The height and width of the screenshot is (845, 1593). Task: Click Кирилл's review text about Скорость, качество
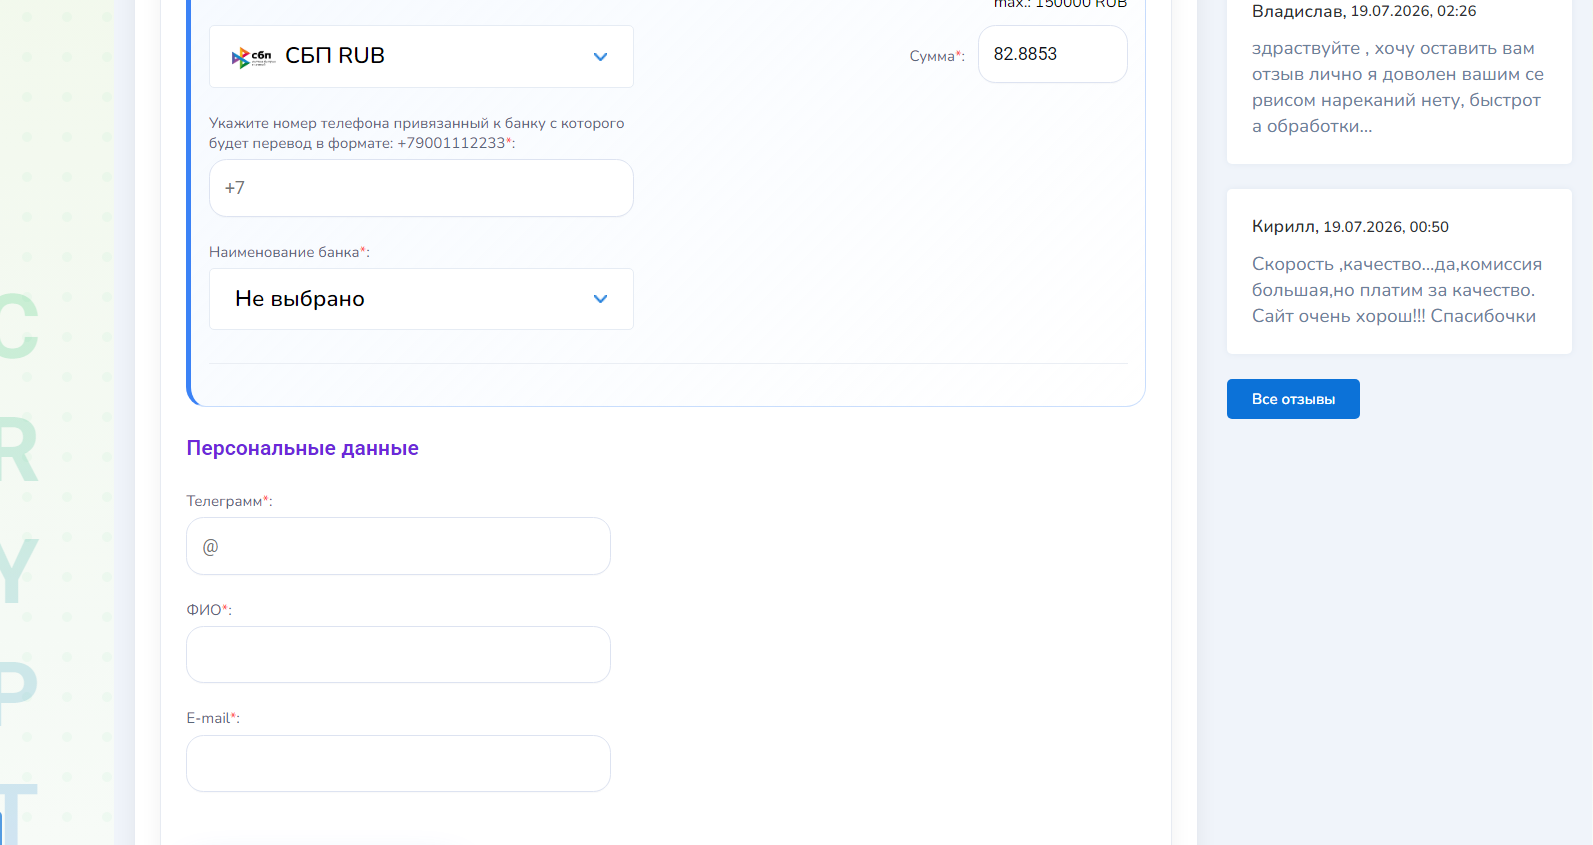[1397, 290]
